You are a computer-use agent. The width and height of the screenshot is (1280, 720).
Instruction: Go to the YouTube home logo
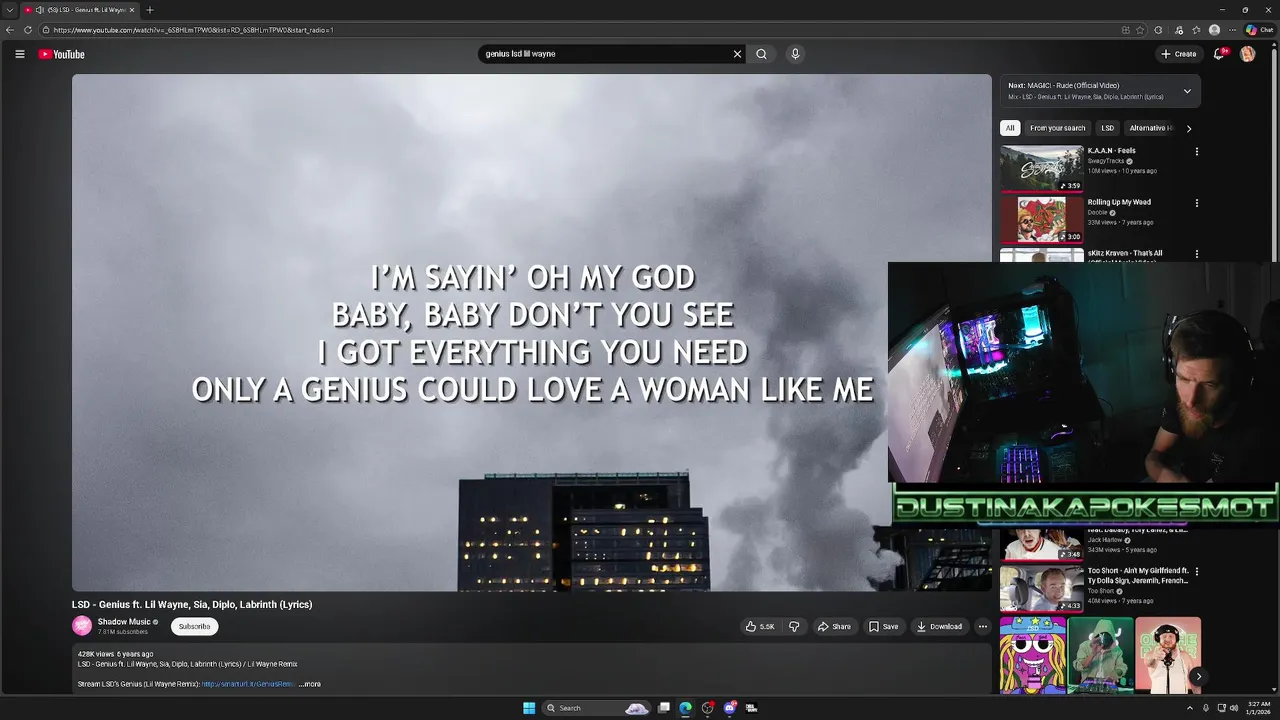(x=62, y=54)
